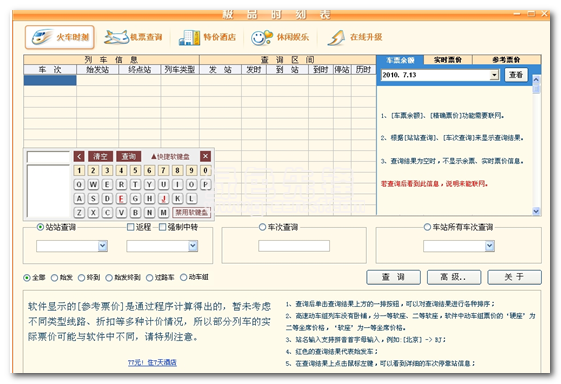Select the 始发 filter radio button
The height and width of the screenshot is (384, 561).
54,277
